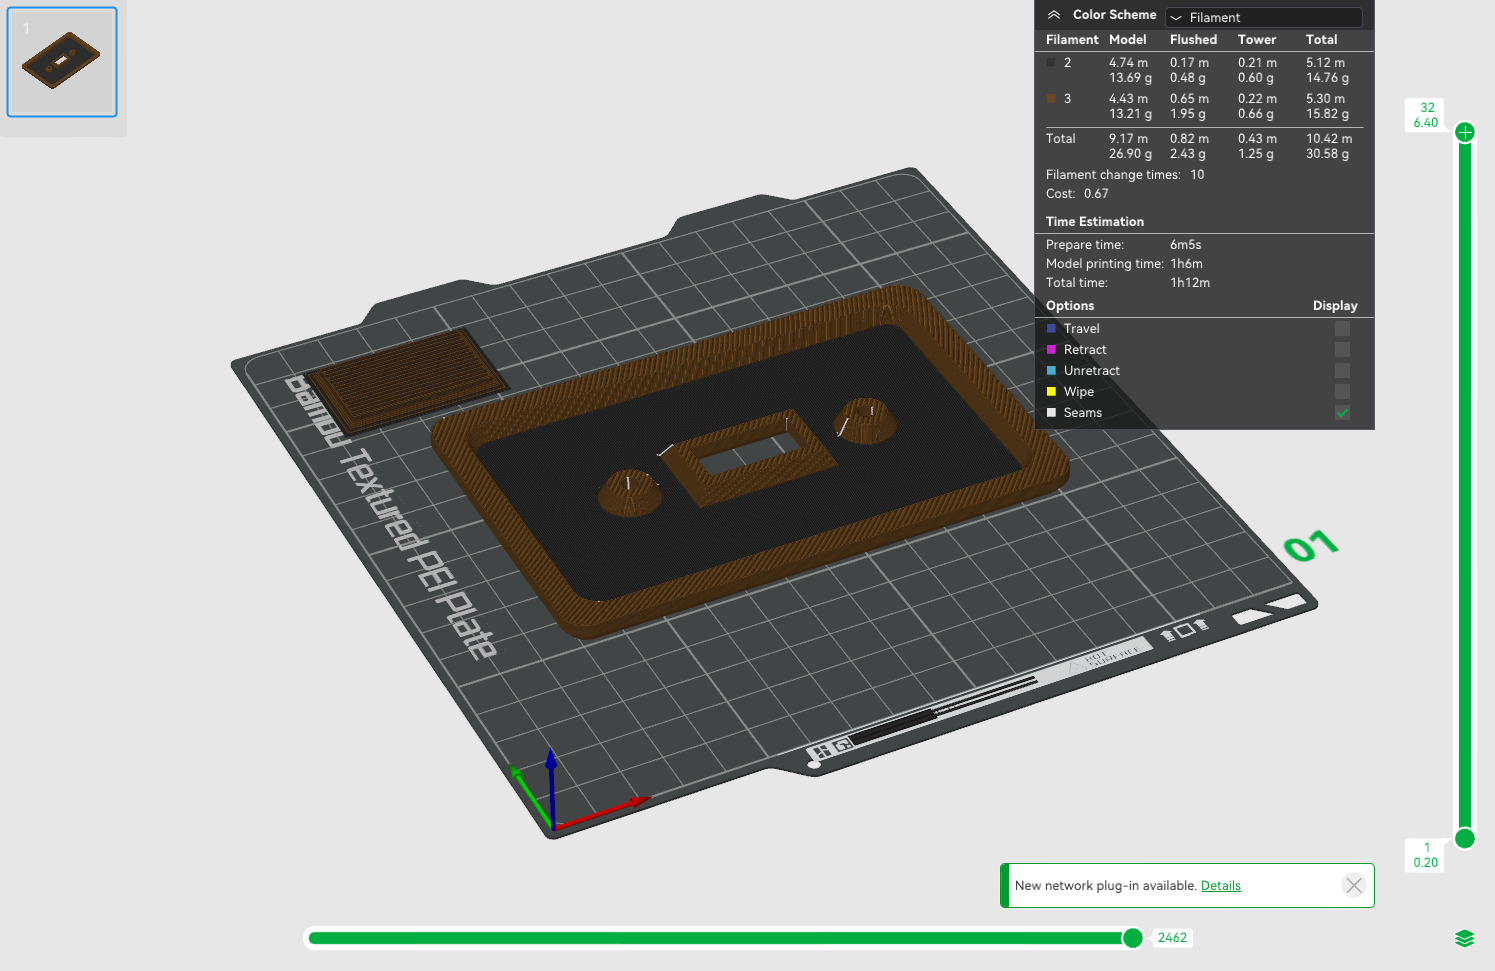The width and height of the screenshot is (1495, 971).
Task: Click the Flushed column header
Action: click(1193, 40)
